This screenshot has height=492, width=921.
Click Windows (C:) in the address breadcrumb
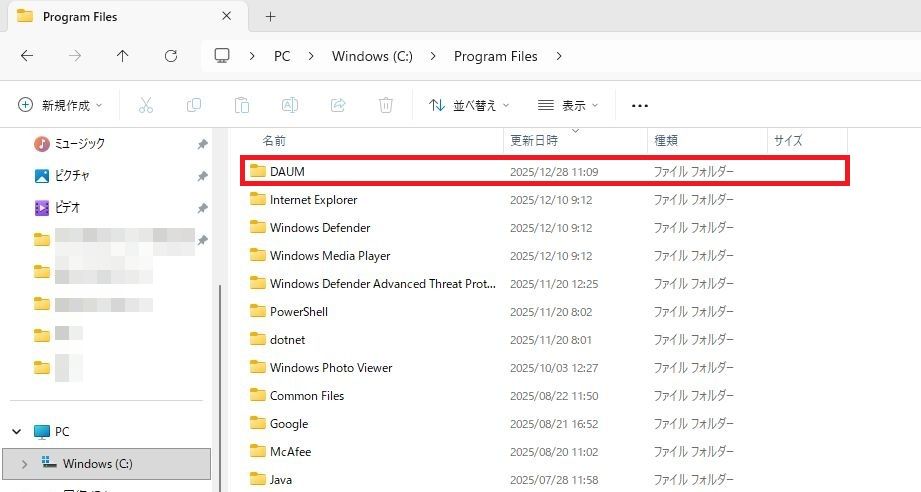(372, 56)
